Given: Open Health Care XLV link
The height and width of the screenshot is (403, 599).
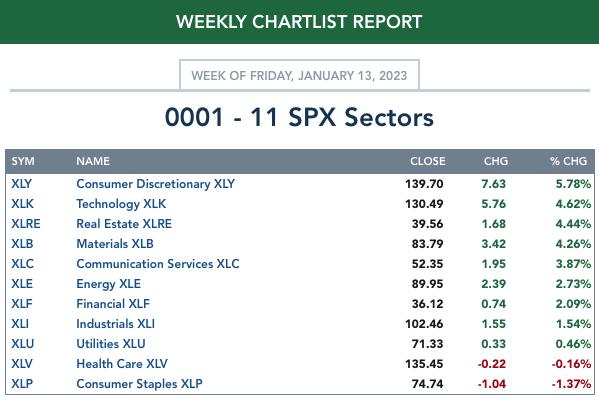Looking at the screenshot, I should [x=122, y=364].
